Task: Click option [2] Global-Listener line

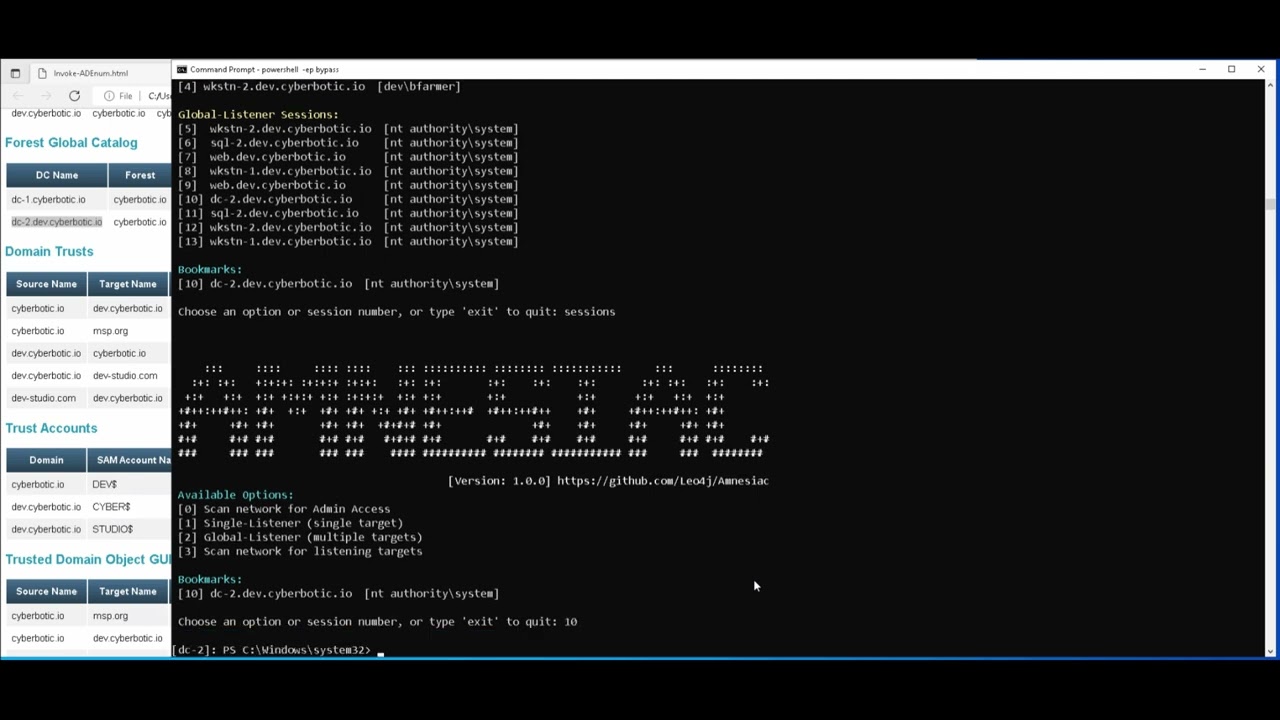Action: pyautogui.click(x=300, y=537)
